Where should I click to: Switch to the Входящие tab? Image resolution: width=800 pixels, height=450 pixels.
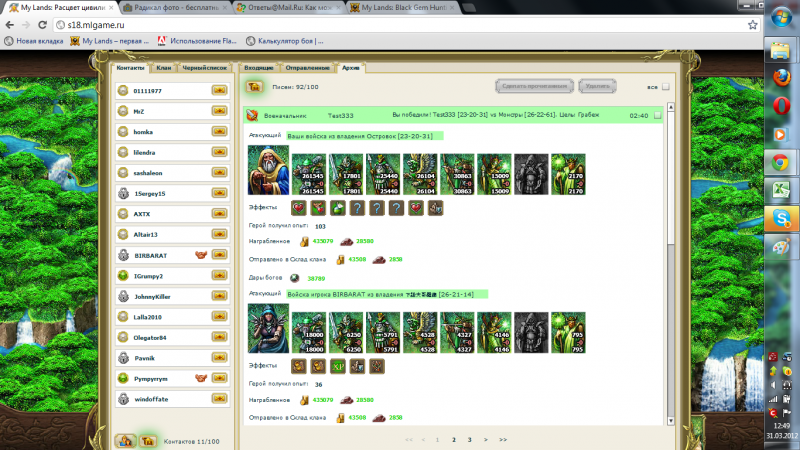click(x=259, y=67)
